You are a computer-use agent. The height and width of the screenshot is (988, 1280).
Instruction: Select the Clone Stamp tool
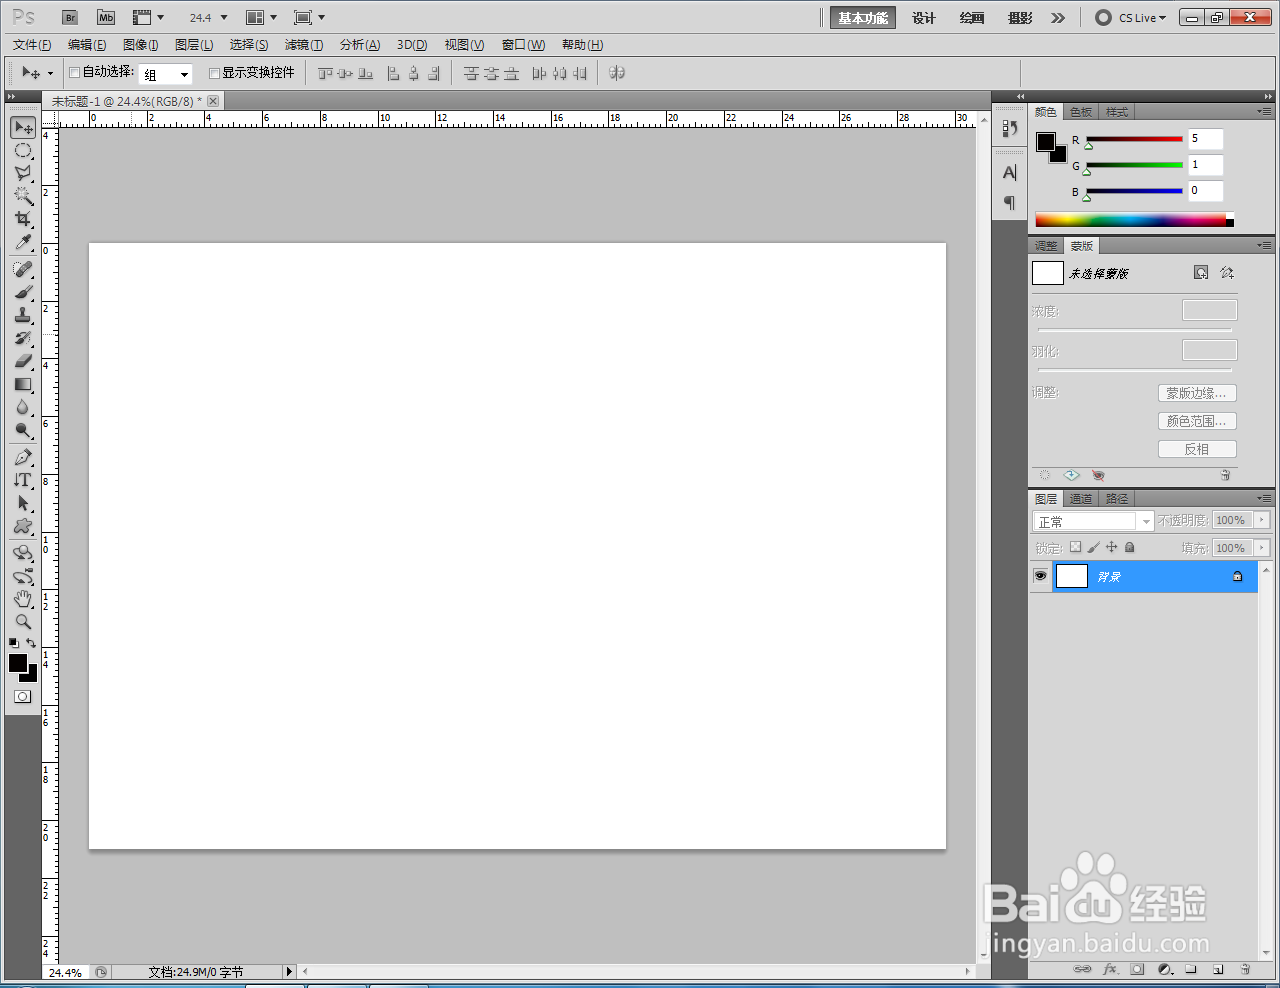(23, 316)
